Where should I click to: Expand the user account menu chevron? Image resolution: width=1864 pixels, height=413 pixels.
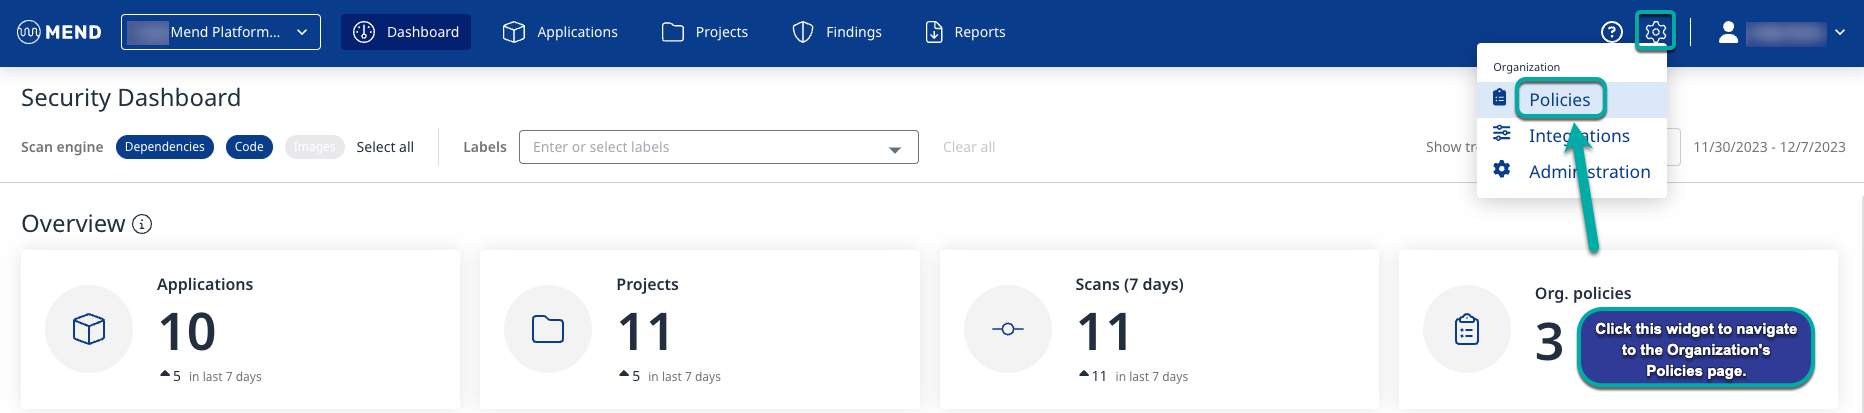coord(1839,32)
